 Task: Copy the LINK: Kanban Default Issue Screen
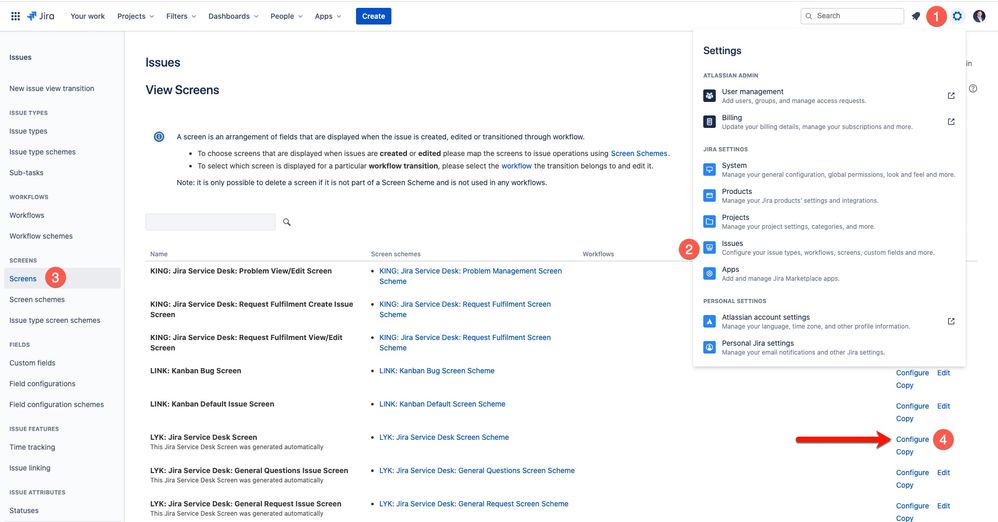(x=904, y=419)
